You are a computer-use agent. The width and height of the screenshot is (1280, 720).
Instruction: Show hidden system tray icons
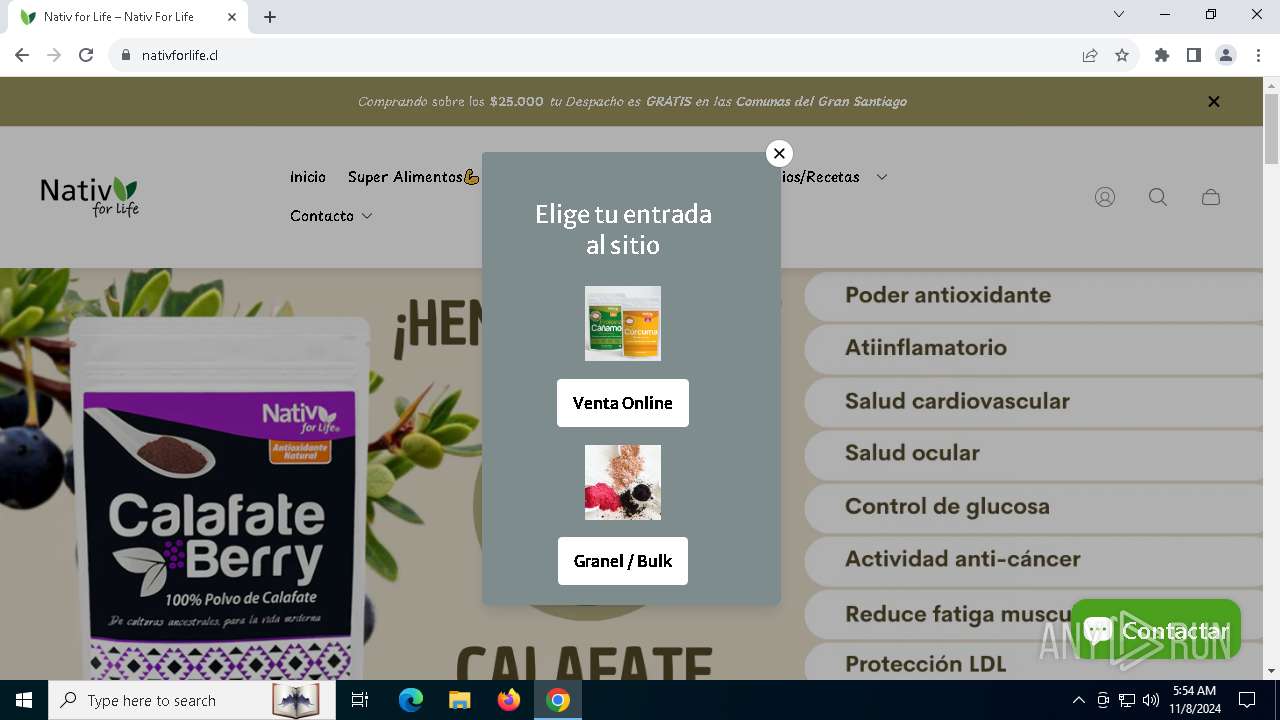[1078, 700]
